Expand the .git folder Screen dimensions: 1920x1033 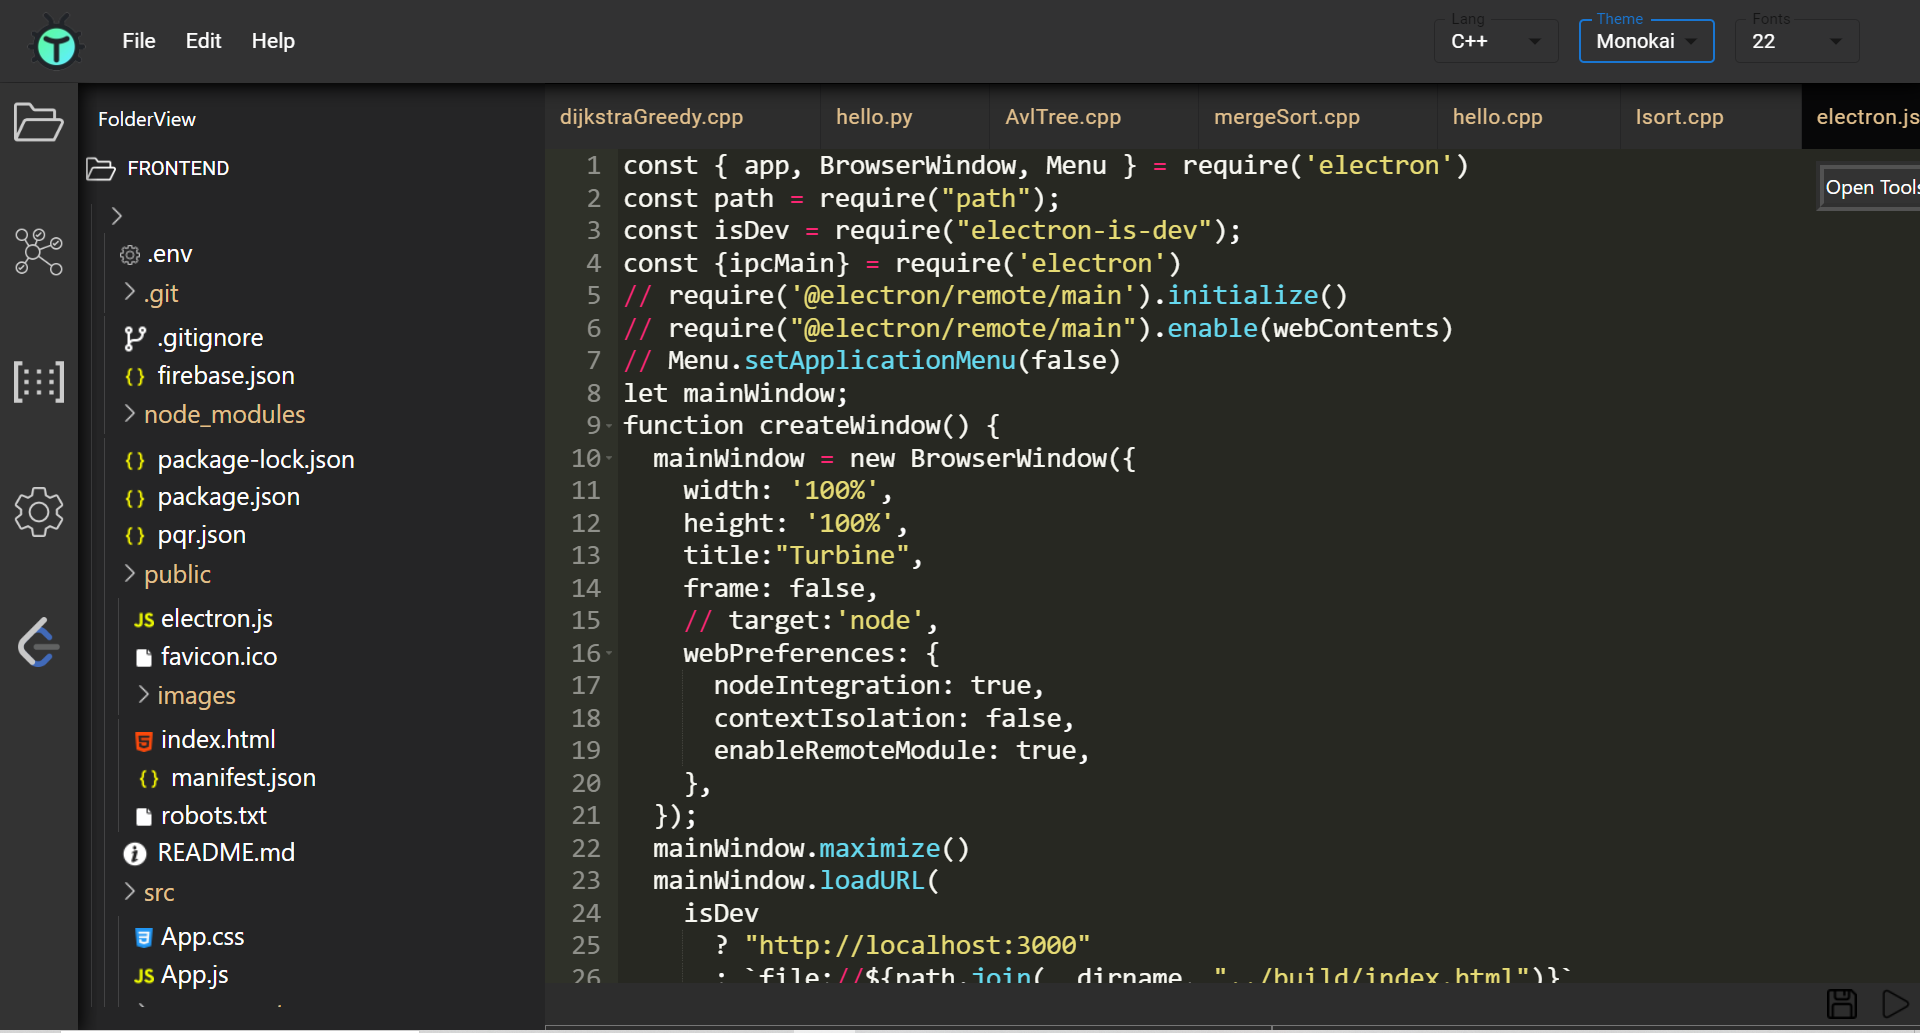coord(130,292)
